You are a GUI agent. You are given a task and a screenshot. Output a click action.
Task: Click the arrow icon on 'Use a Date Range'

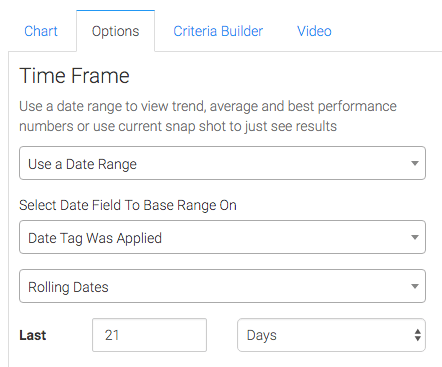coord(415,163)
